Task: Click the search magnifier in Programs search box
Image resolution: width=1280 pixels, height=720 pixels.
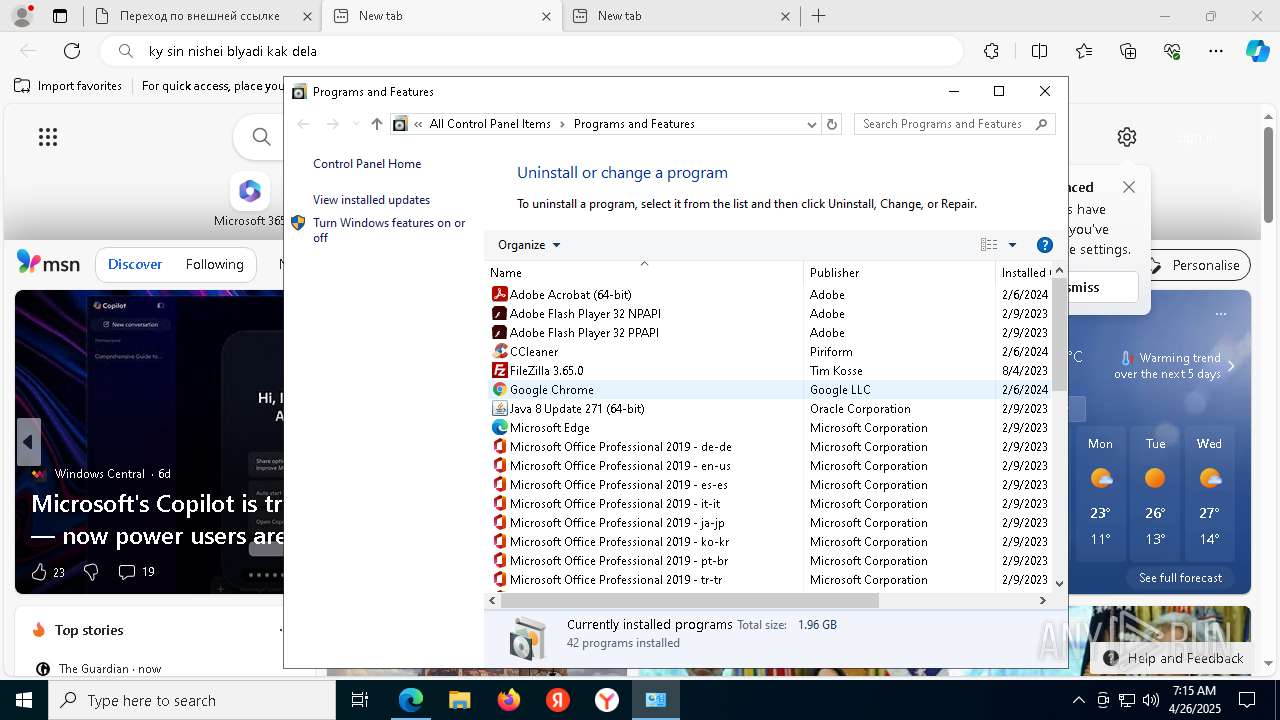Action: coord(1041,124)
